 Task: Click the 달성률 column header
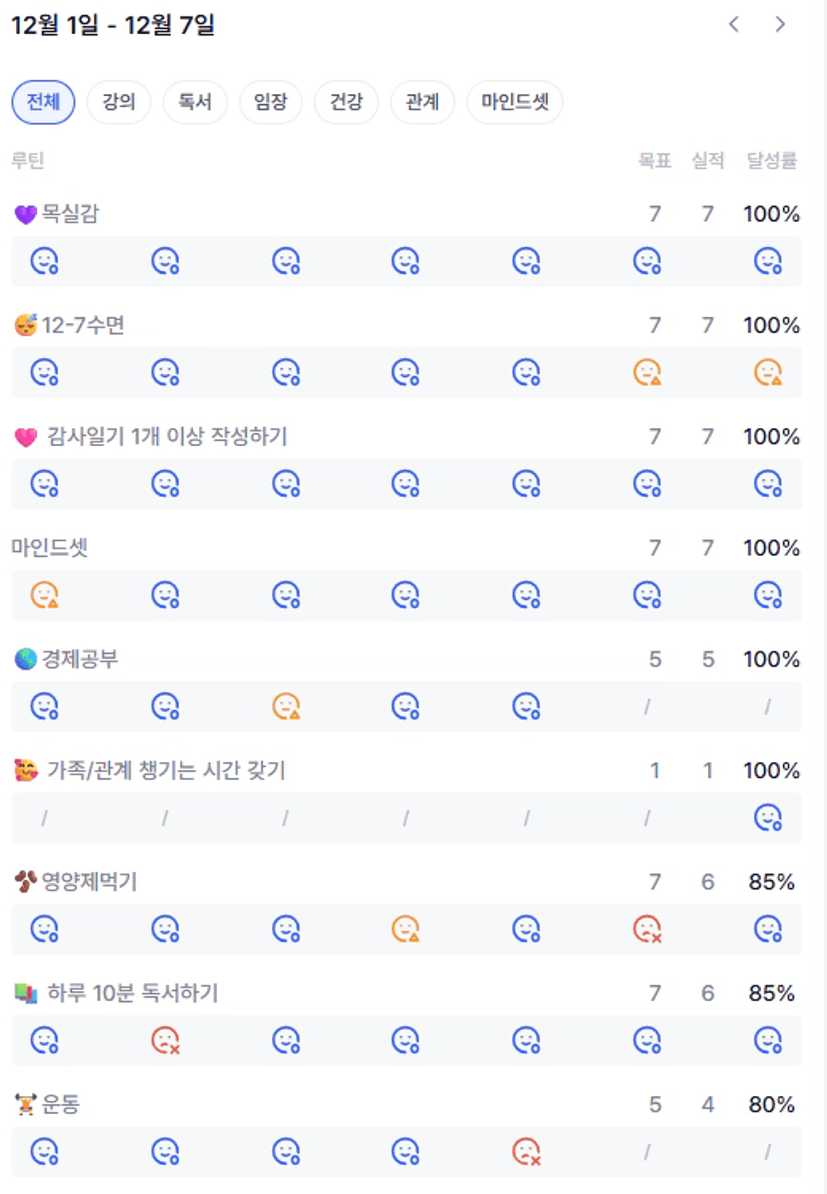771,161
